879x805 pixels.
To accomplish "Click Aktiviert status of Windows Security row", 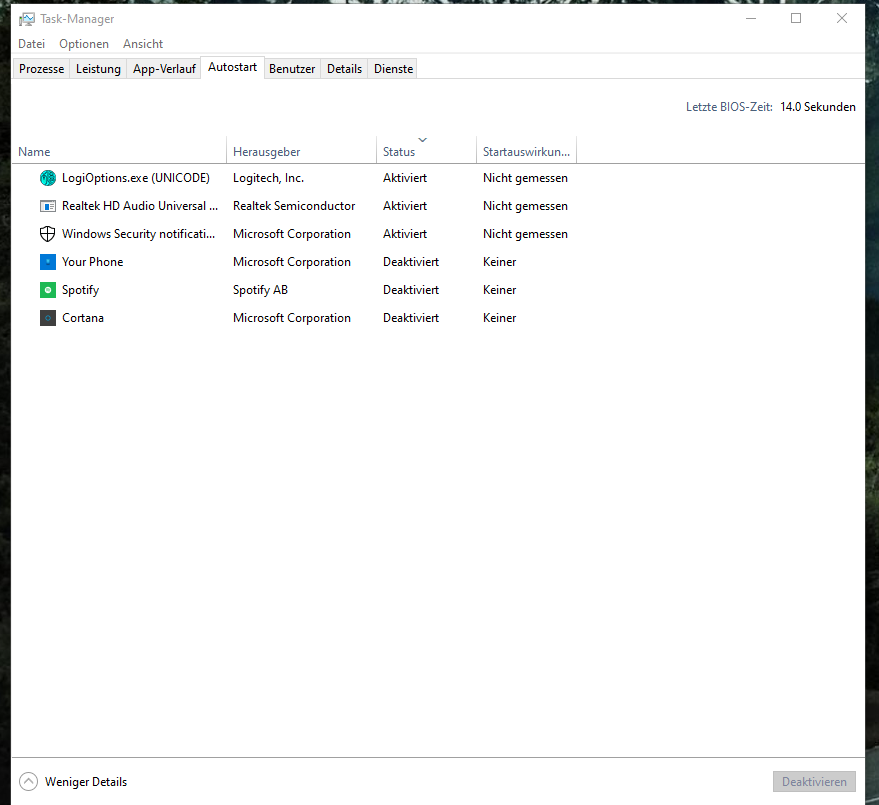I will click(405, 234).
